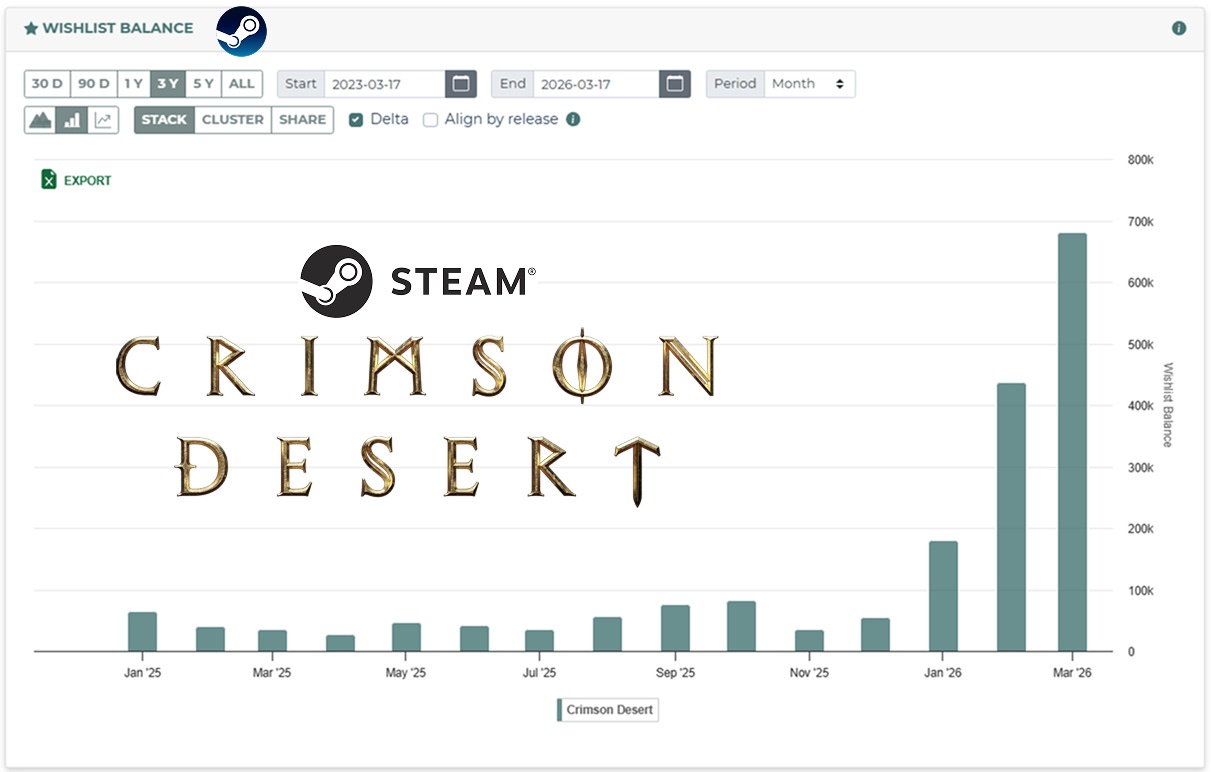The height and width of the screenshot is (772, 1211).
Task: Export the chart data to Excel
Action: [x=76, y=180]
